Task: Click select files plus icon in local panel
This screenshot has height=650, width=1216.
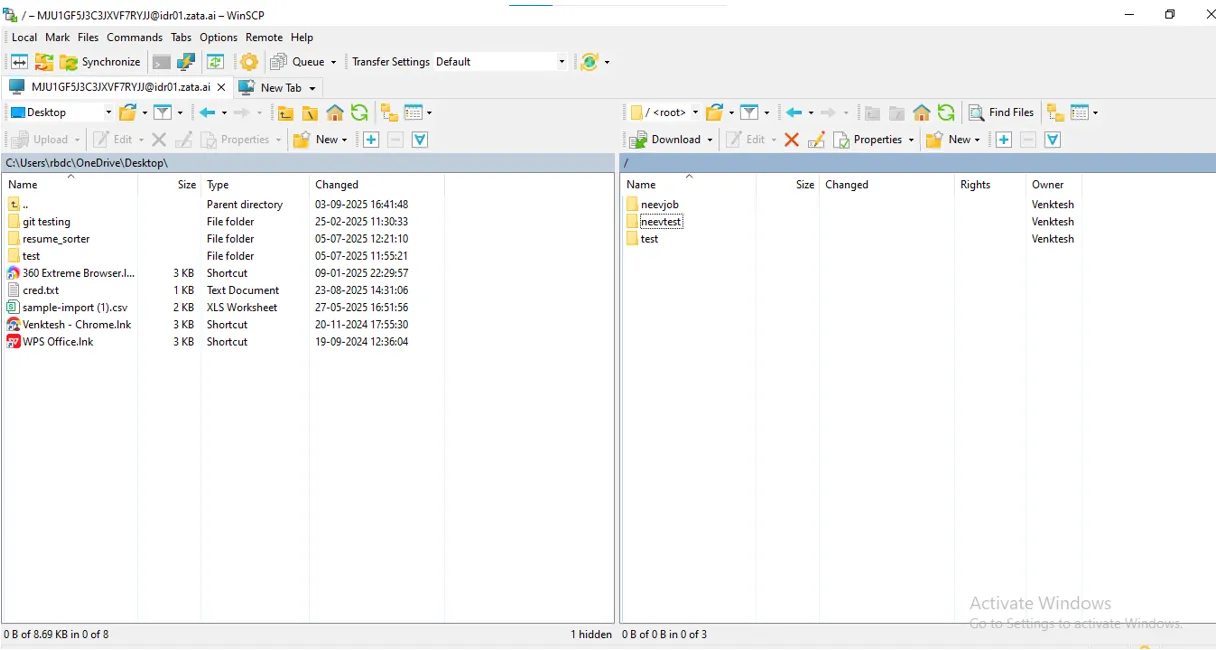Action: (x=371, y=140)
